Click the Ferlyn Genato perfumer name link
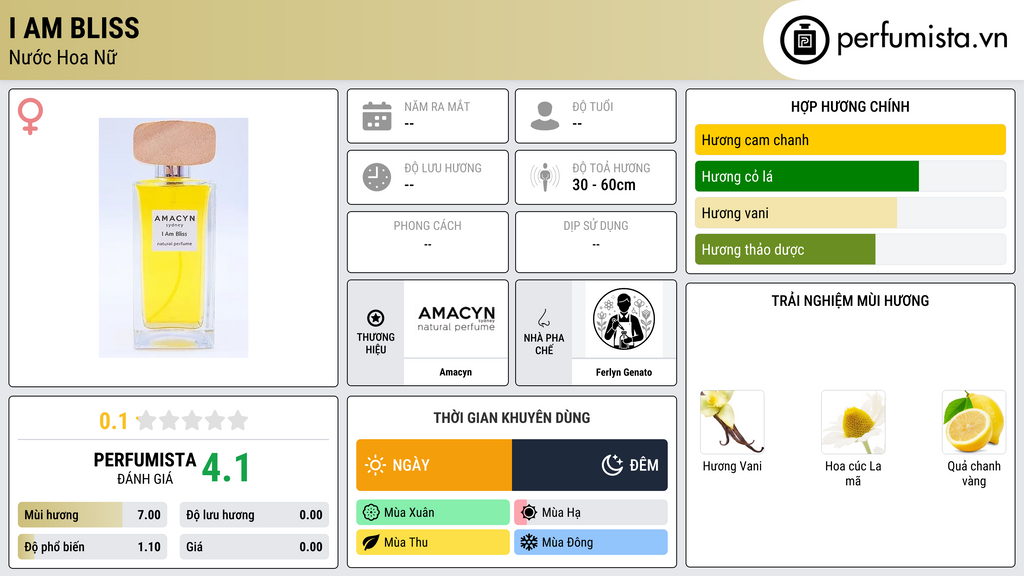1024x576 pixels. tap(624, 372)
